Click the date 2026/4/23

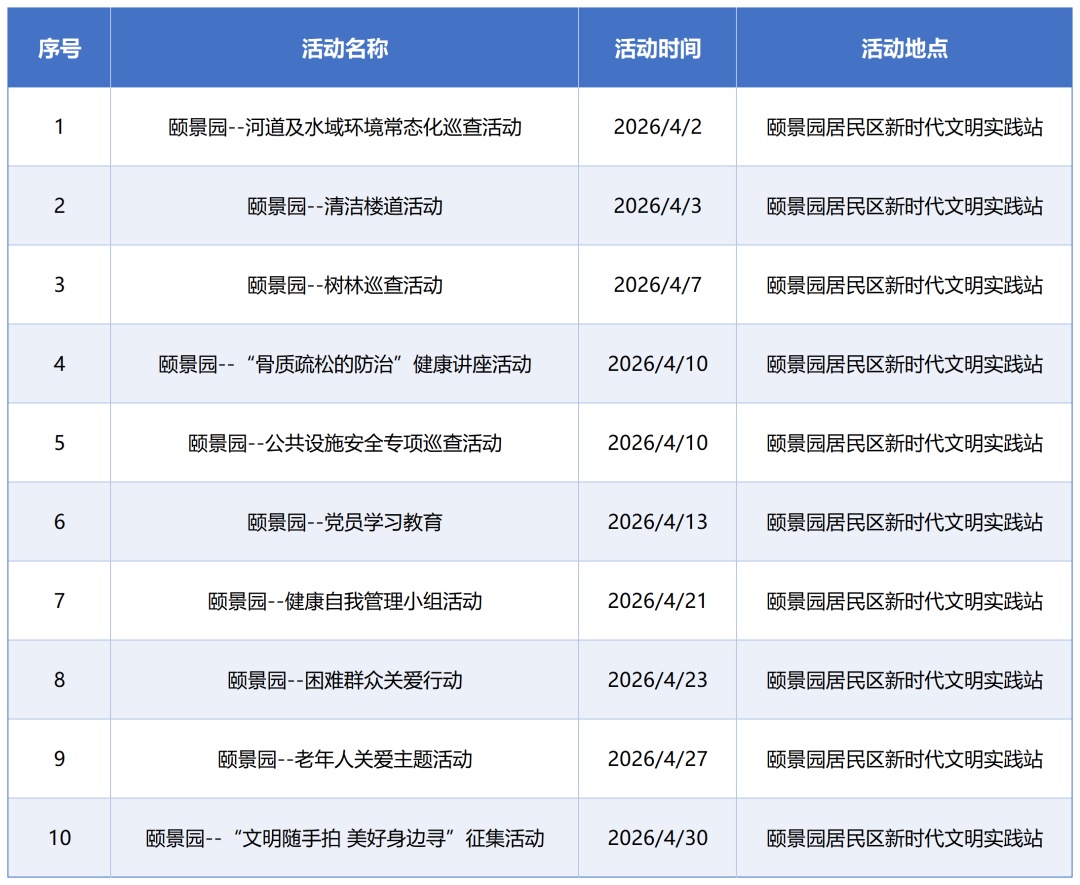click(x=657, y=680)
